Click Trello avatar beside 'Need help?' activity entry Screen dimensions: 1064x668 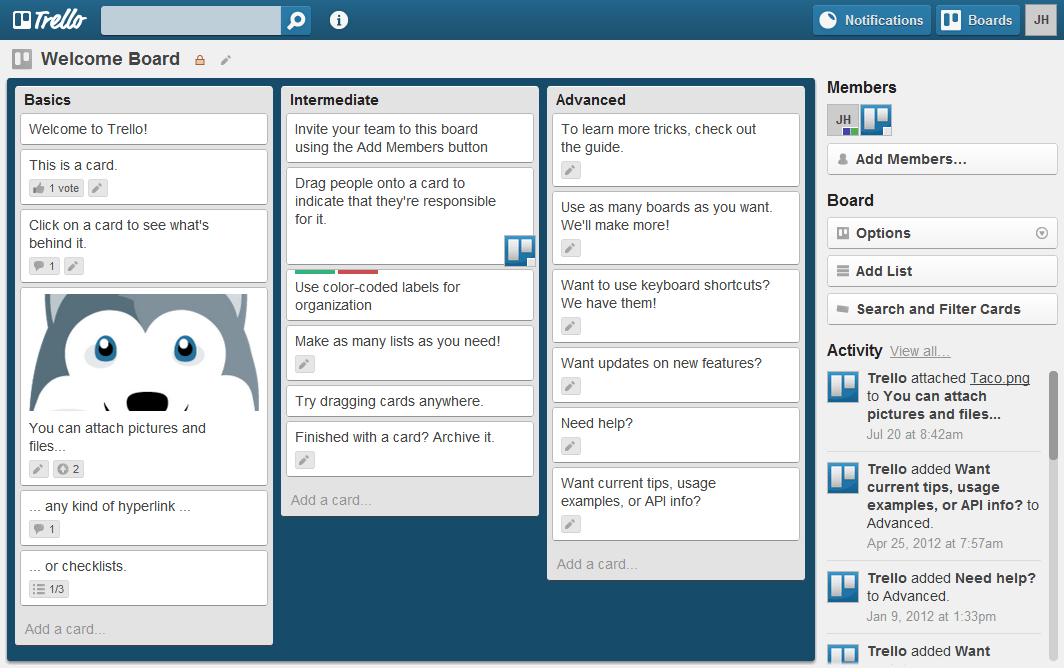[843, 587]
